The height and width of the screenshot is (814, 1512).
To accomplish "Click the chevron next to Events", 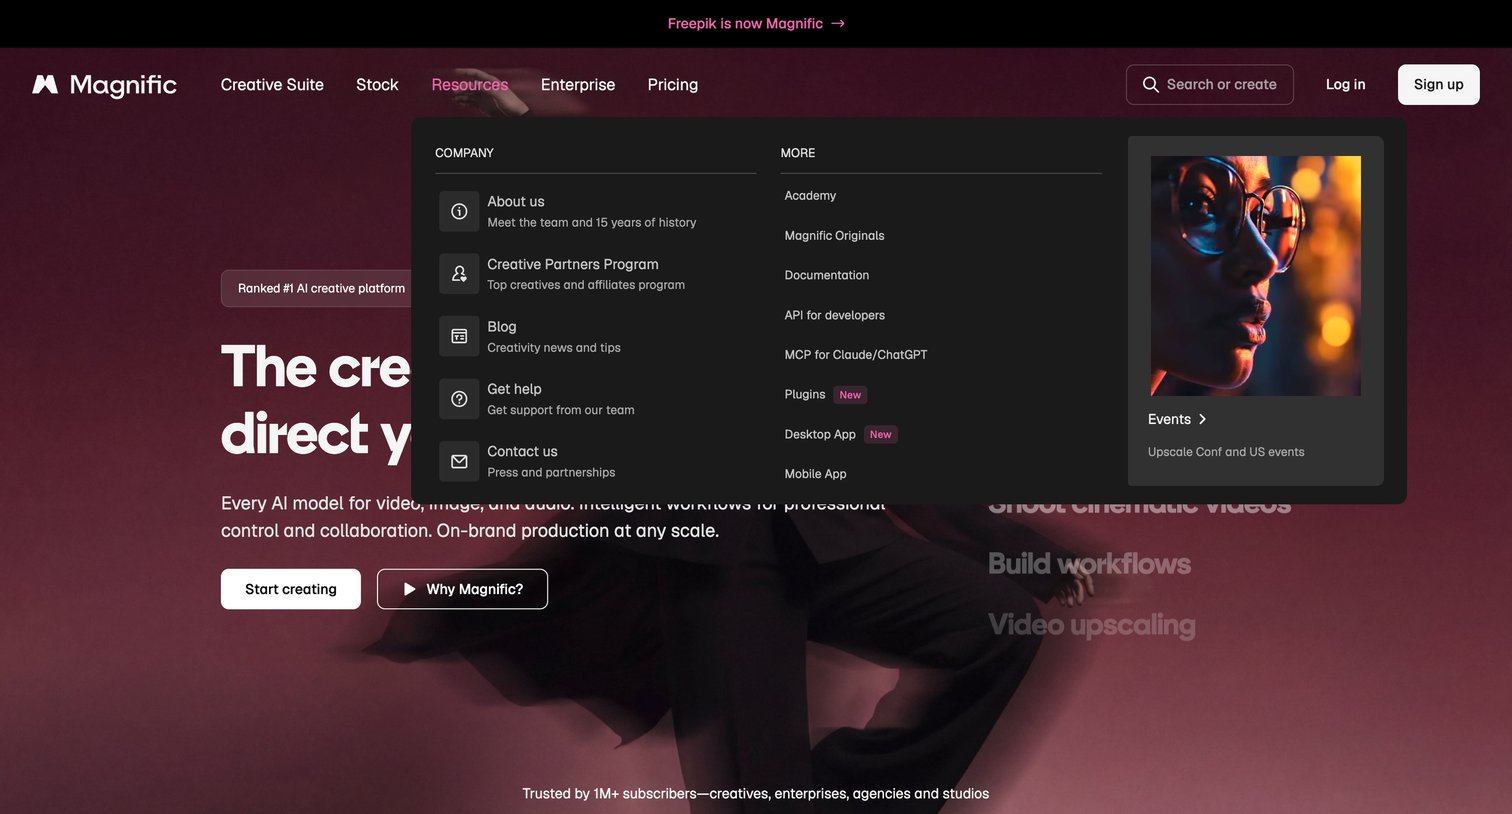I will pyautogui.click(x=1202, y=419).
